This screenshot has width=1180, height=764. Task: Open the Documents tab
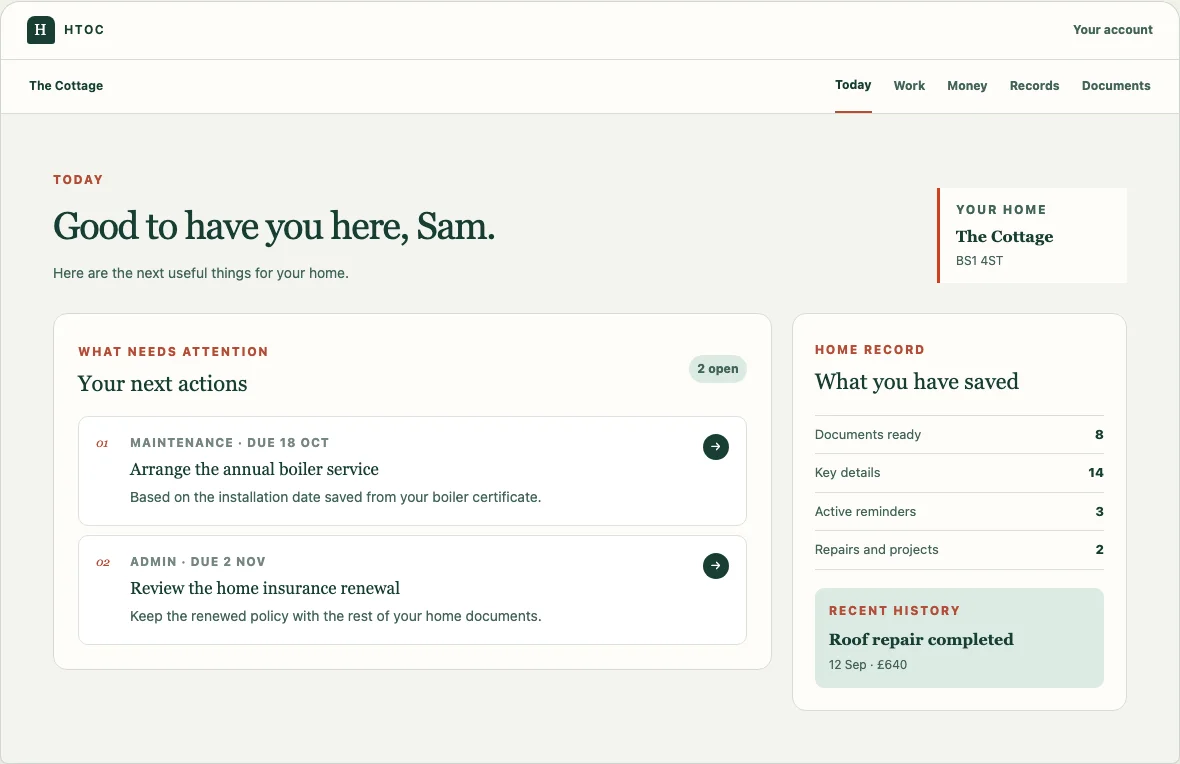click(1116, 86)
